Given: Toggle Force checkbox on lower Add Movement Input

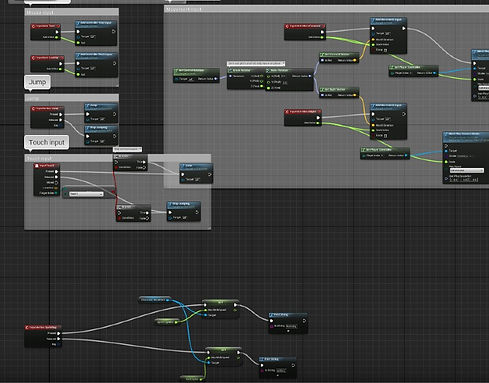Looking at the screenshot, I should pyautogui.click(x=385, y=136).
